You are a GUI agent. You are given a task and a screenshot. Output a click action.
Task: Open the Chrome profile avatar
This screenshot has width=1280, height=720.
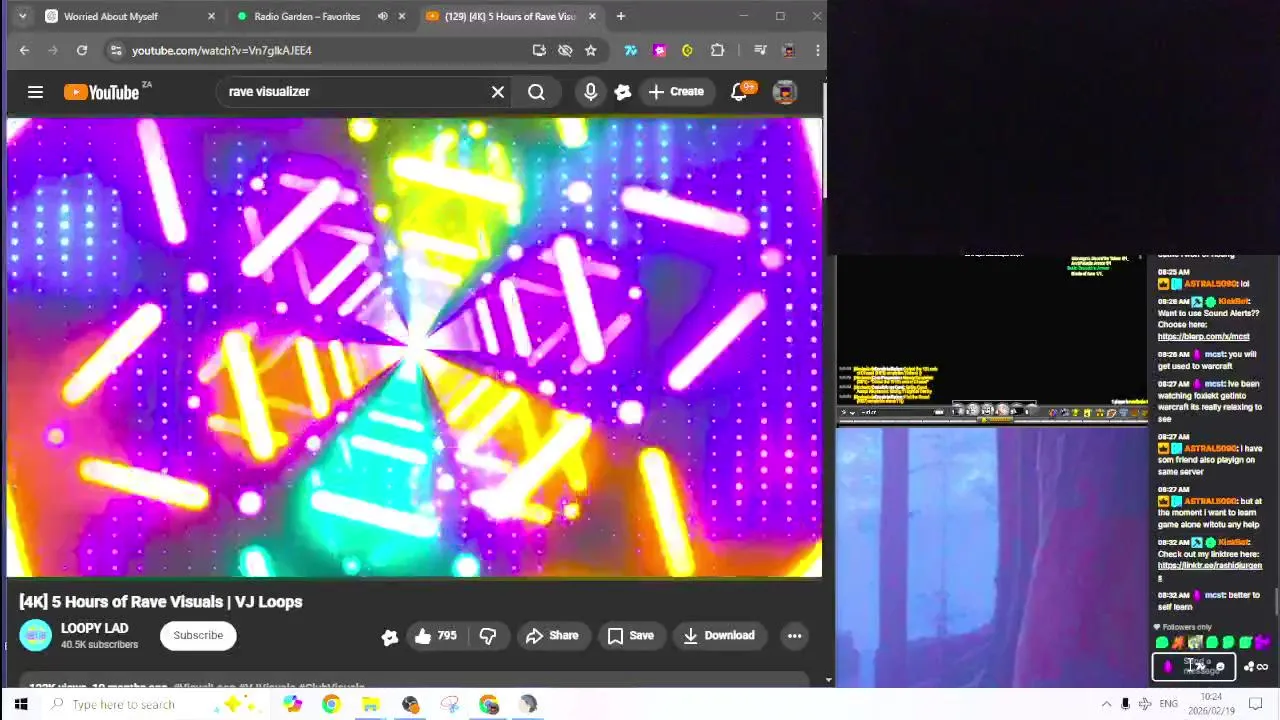(x=788, y=50)
